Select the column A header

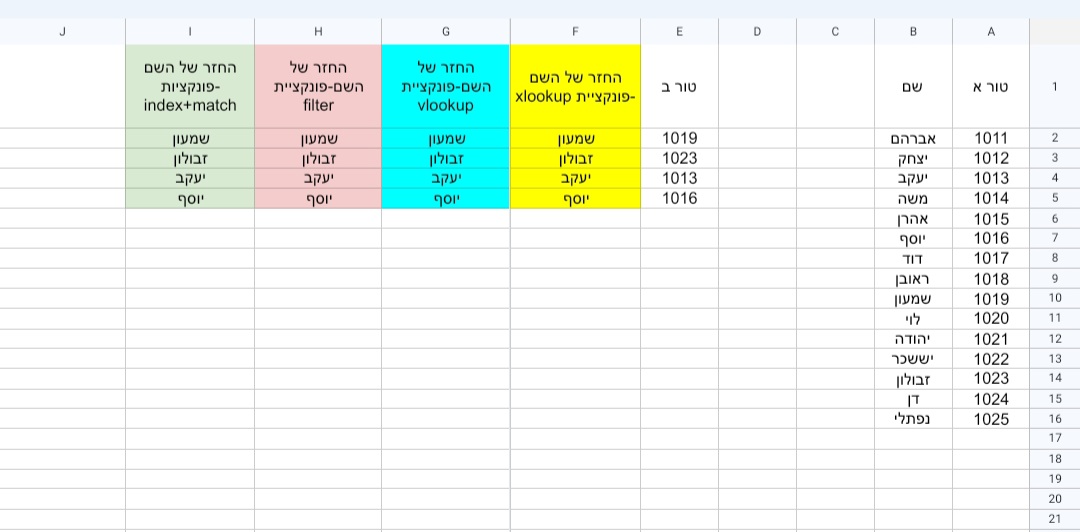click(x=990, y=31)
